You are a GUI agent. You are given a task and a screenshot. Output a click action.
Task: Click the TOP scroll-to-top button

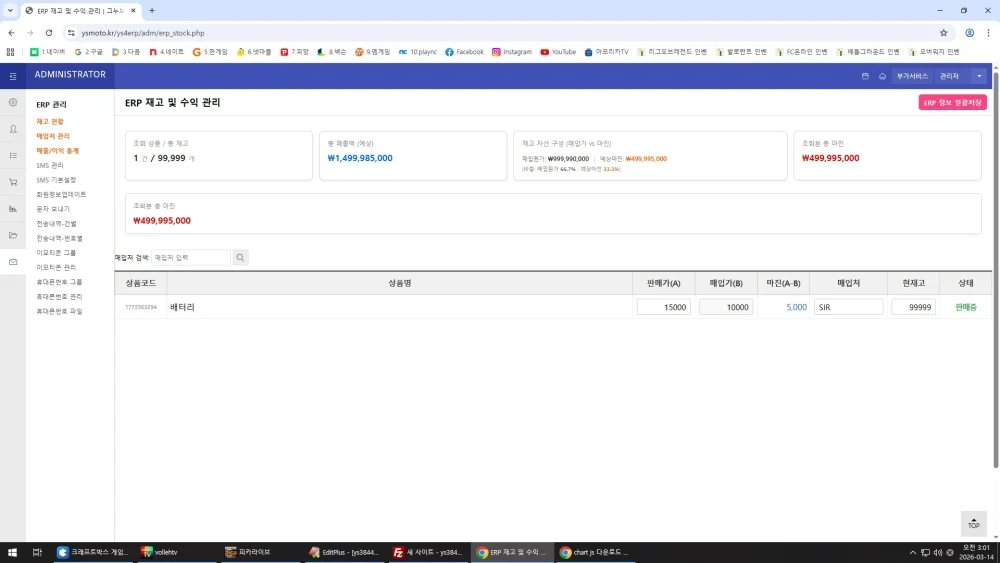[973, 523]
